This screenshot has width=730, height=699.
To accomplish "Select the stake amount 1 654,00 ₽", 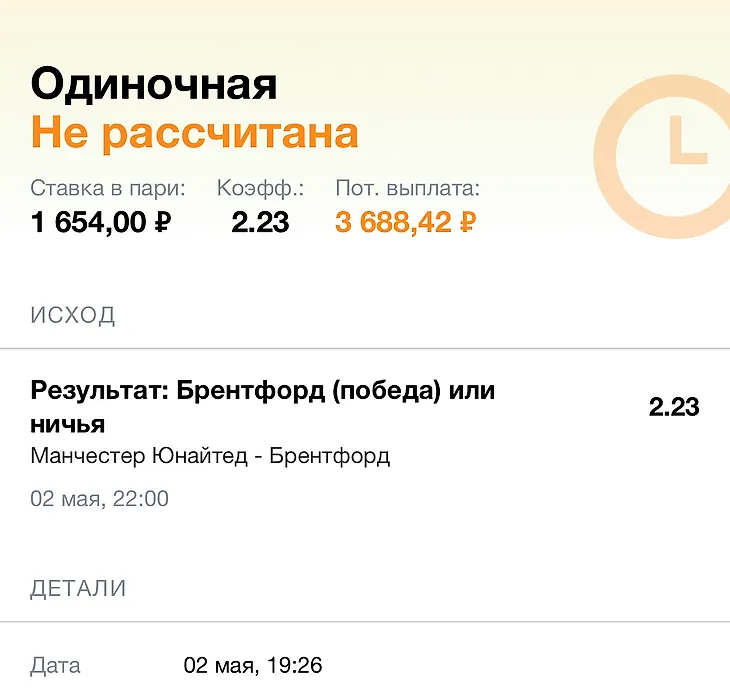I will pyautogui.click(x=101, y=222).
